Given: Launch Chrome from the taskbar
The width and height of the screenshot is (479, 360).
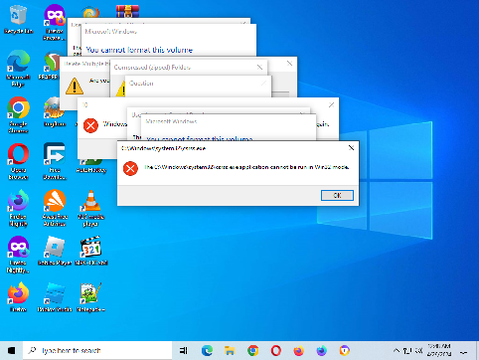Looking at the screenshot, I should coord(253,350).
